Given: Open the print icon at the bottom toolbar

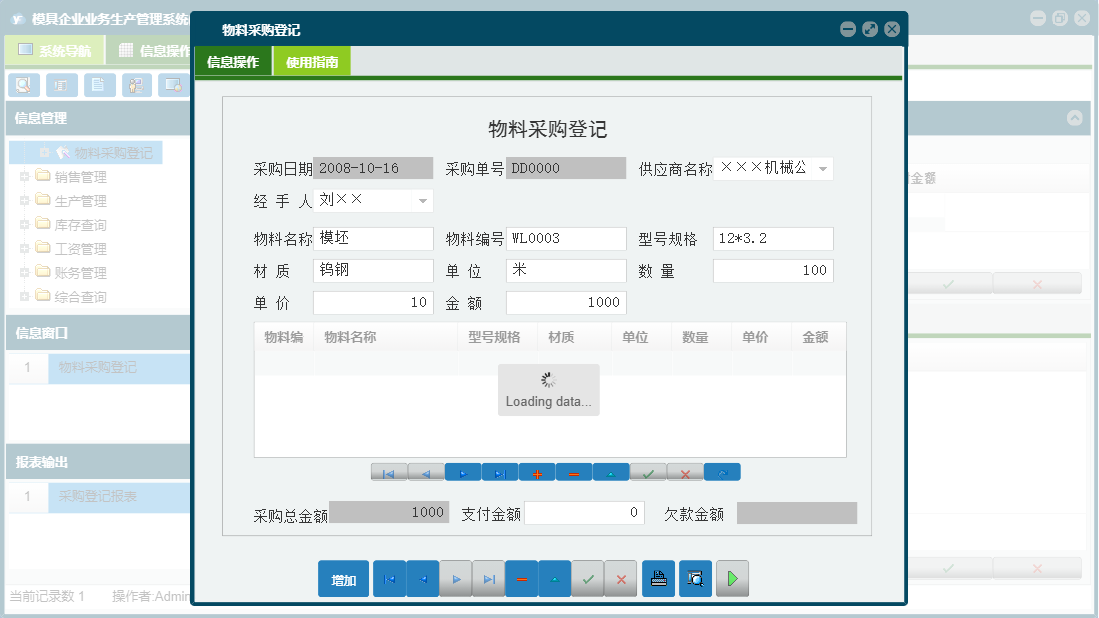Looking at the screenshot, I should [x=658, y=578].
